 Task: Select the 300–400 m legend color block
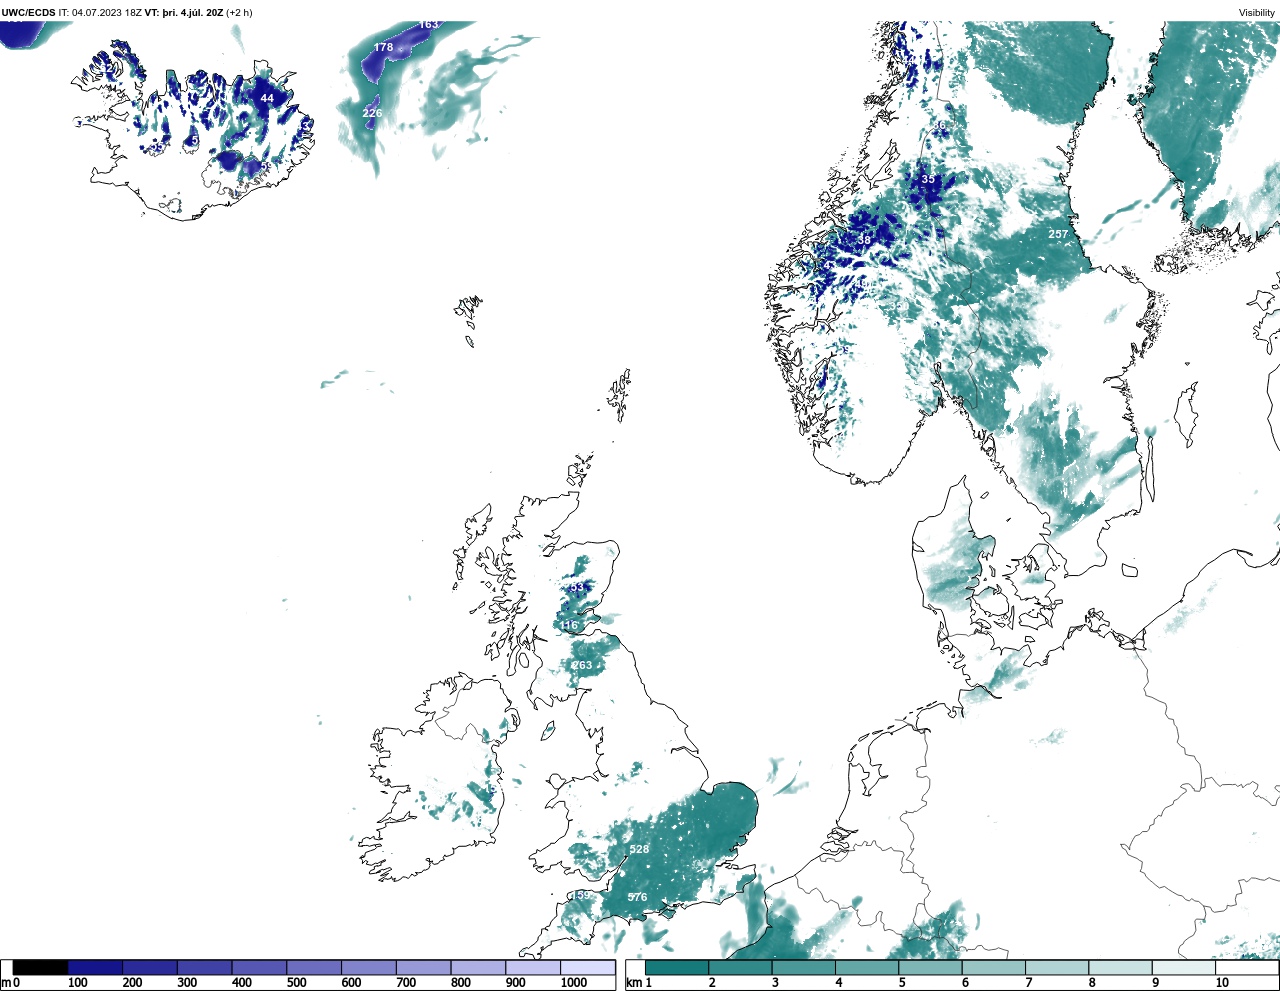(x=204, y=968)
